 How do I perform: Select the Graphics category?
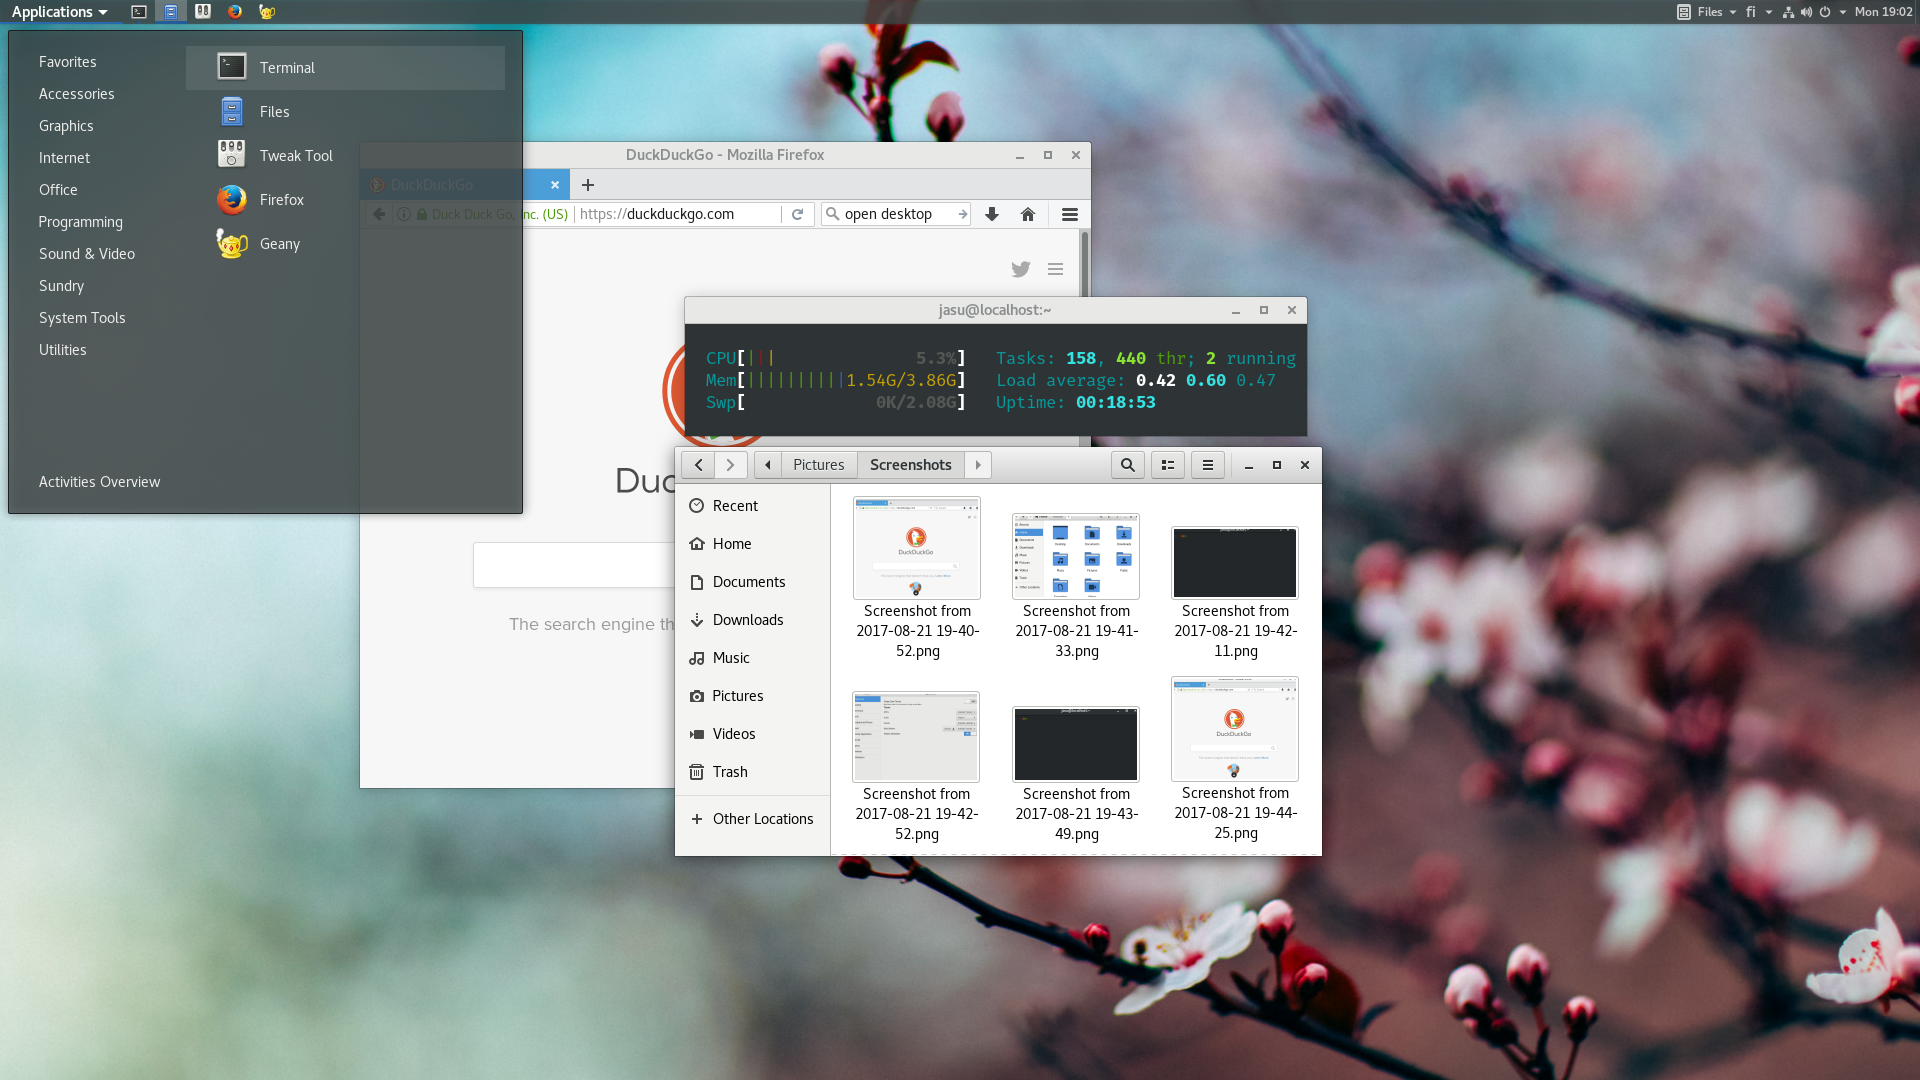(66, 126)
